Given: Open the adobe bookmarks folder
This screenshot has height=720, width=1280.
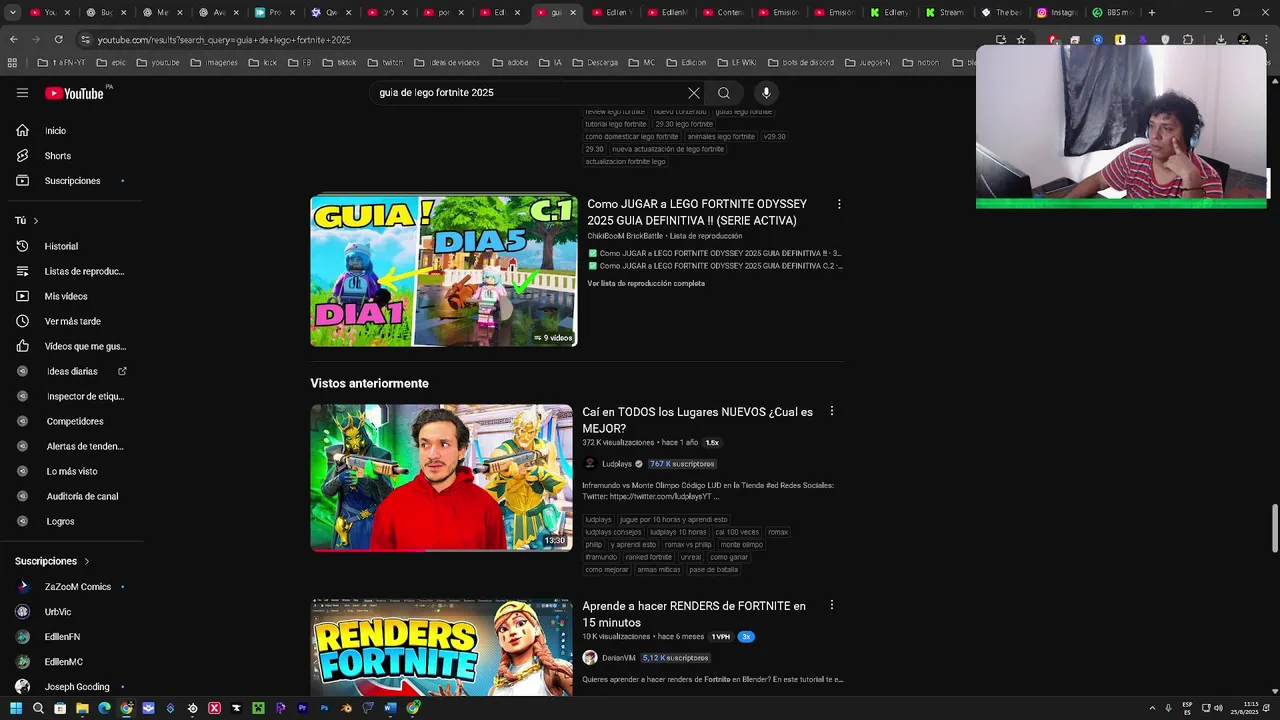Looking at the screenshot, I should (510, 63).
